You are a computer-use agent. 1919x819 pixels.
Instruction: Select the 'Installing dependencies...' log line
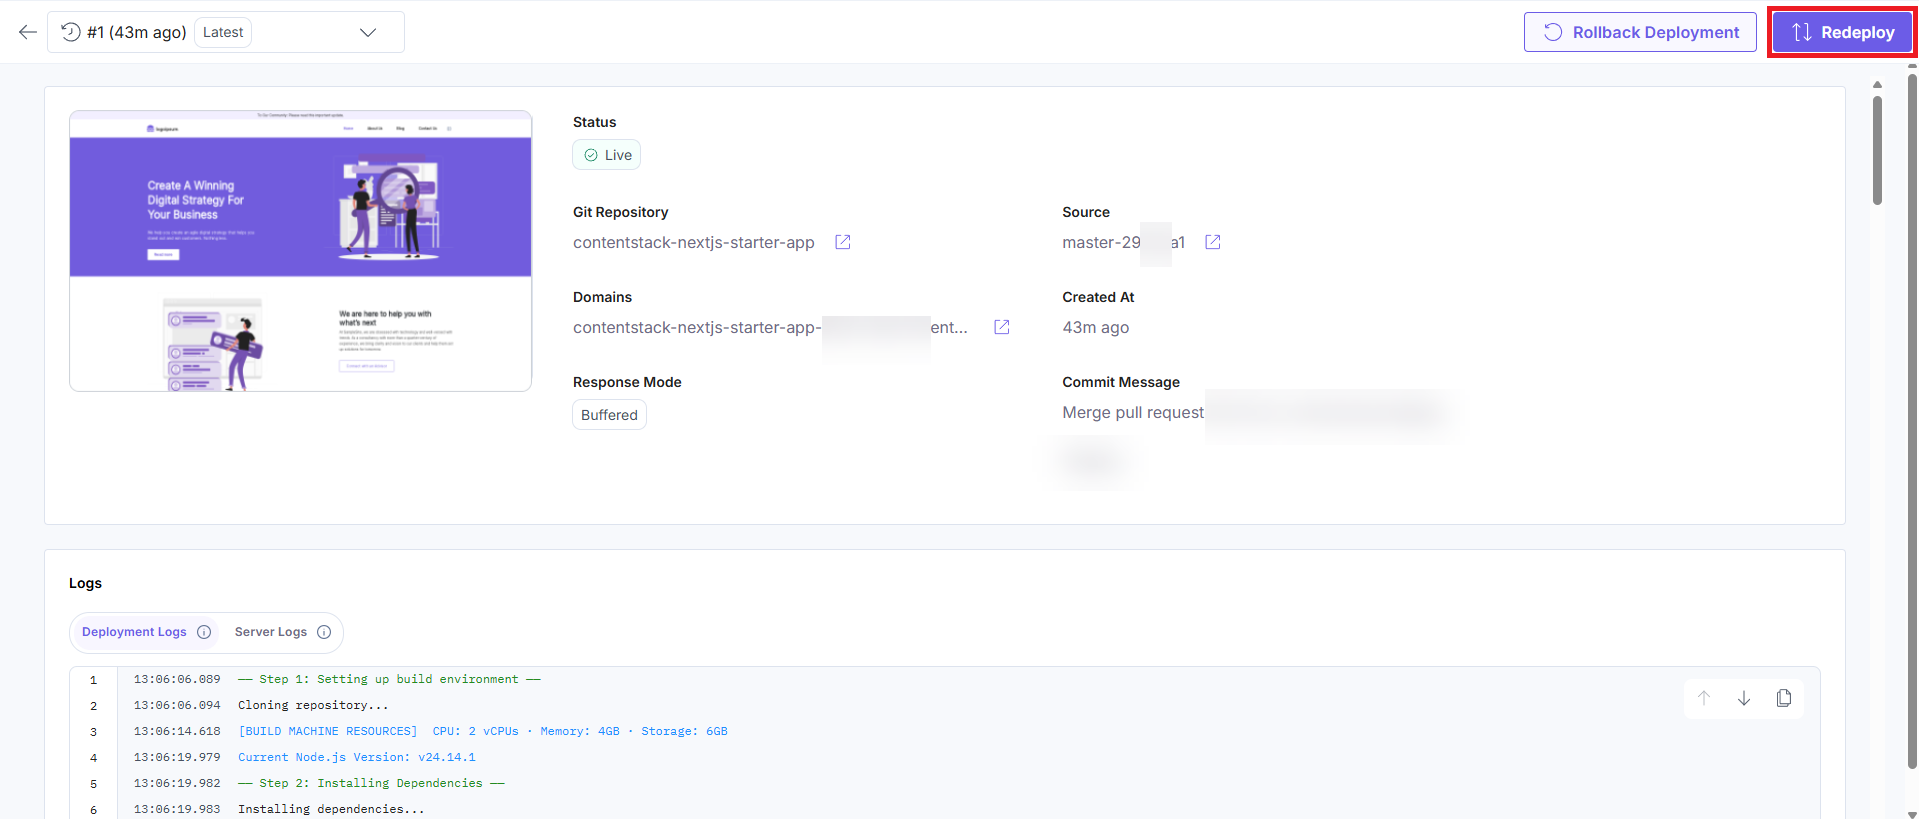331,809
